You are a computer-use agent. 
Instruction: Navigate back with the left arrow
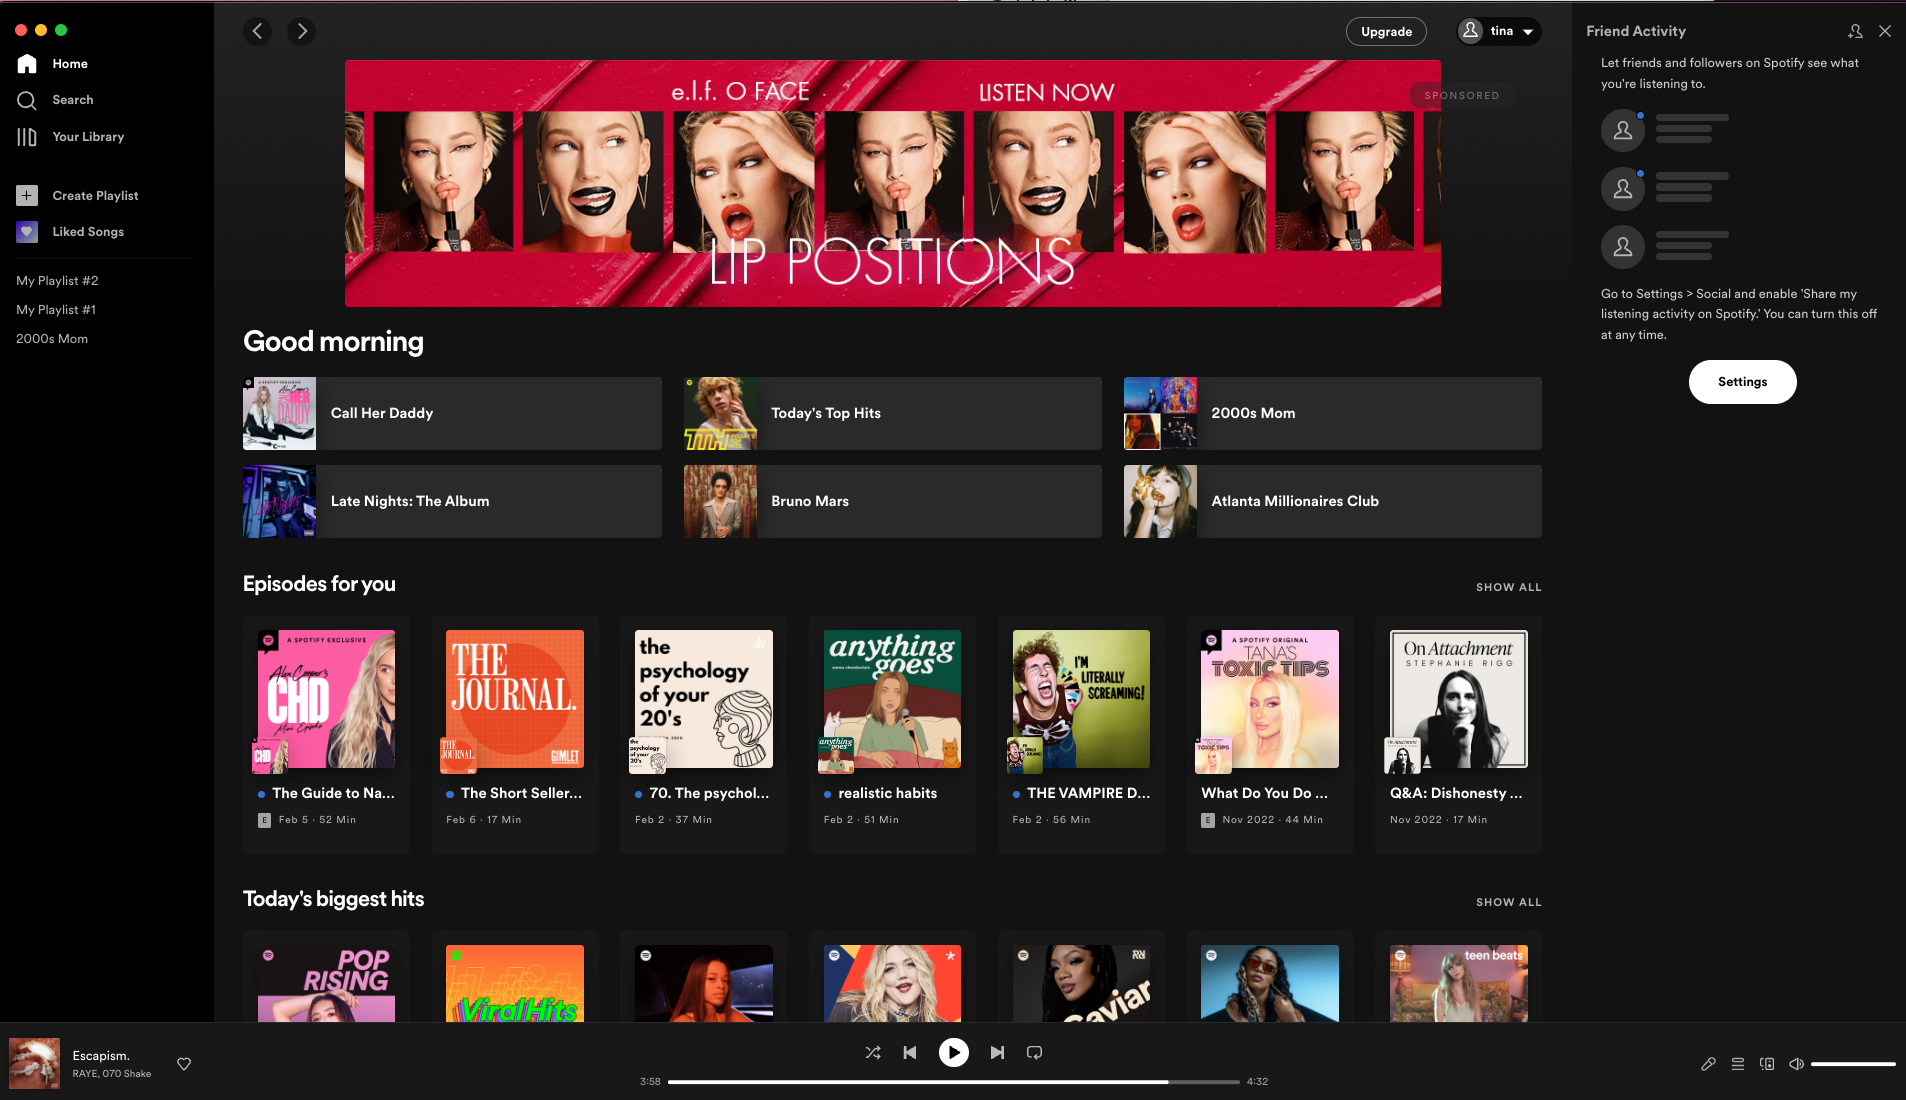click(x=258, y=32)
